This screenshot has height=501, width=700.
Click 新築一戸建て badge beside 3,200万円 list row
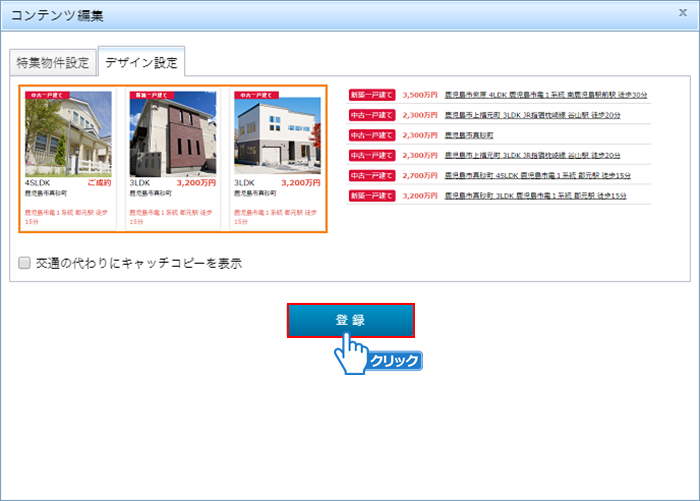[x=372, y=195]
